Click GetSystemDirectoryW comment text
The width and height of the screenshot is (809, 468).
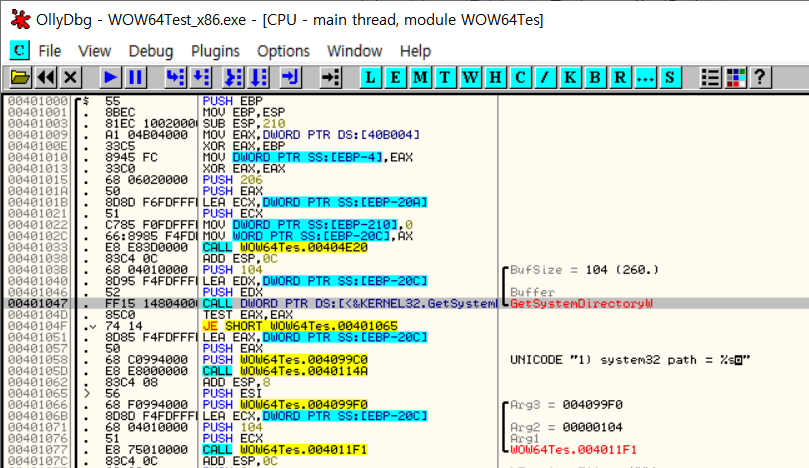581,303
